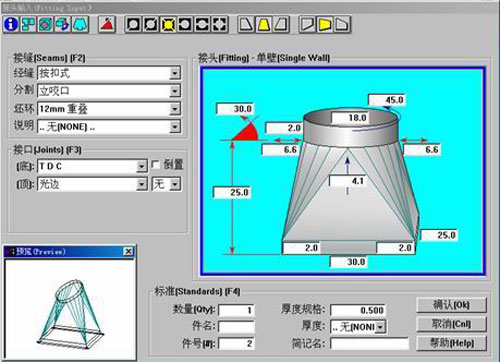Close the 预览 Preview window

pyautogui.click(x=129, y=251)
